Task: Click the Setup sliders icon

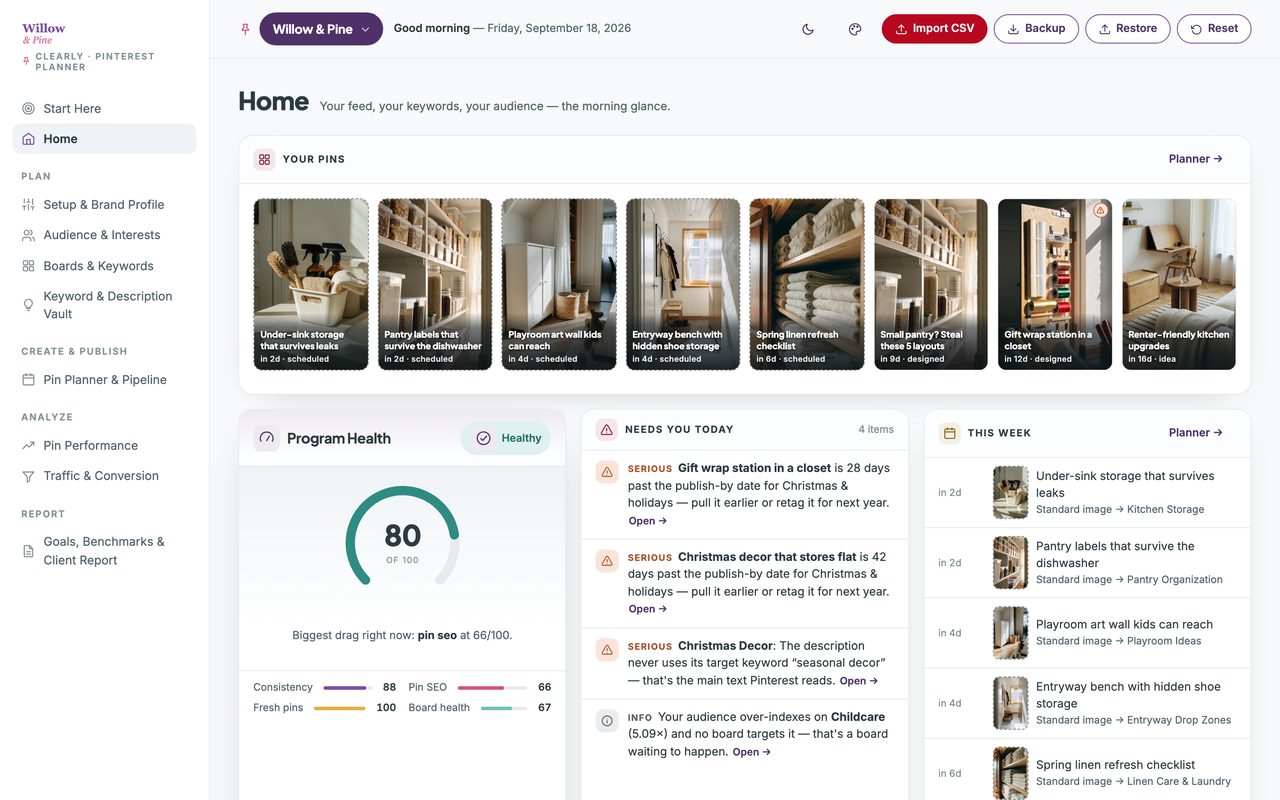Action: [x=28, y=204]
